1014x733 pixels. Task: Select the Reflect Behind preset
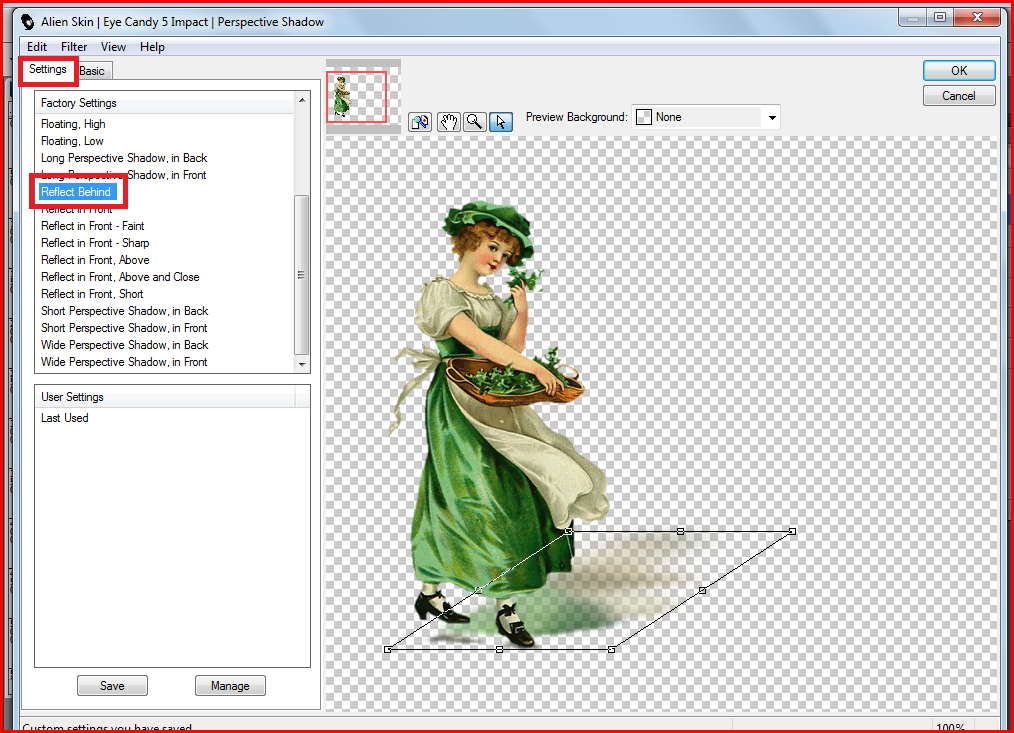[76, 192]
